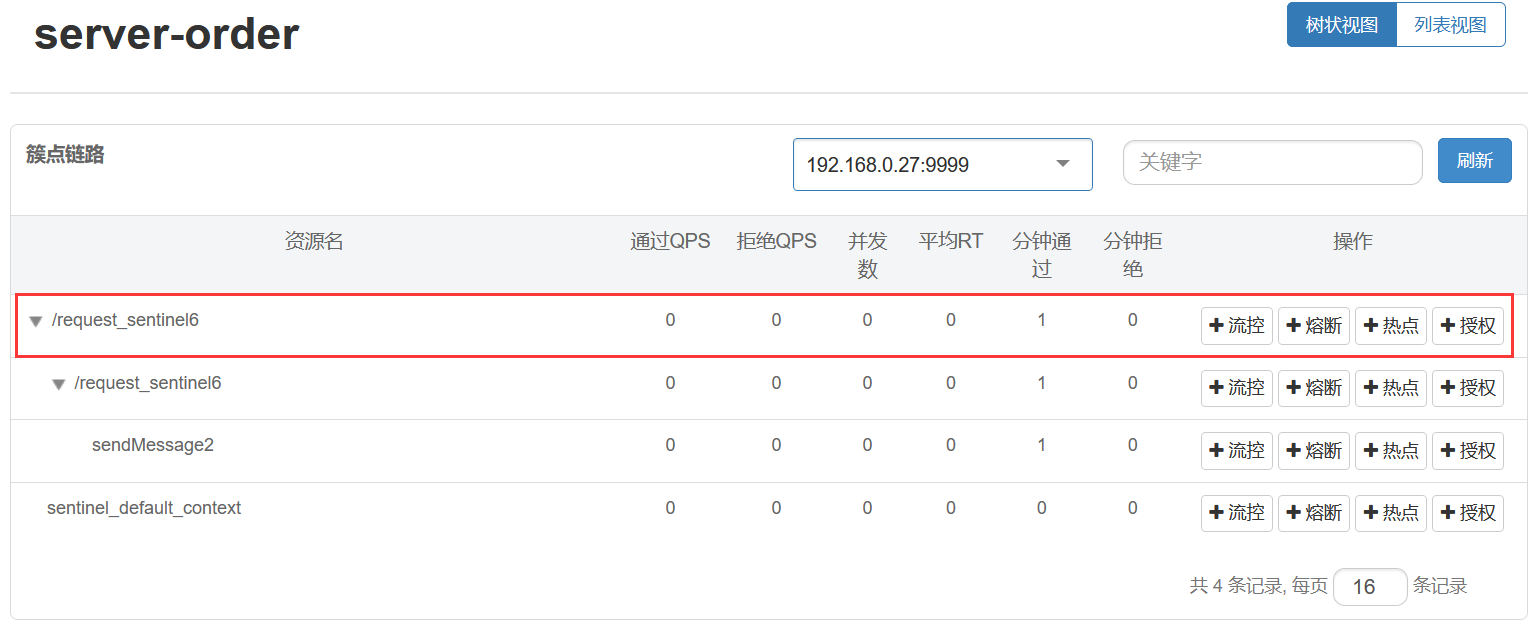Viewport: 1537px width, 628px height.
Task: Add circuit breaker (熔断) for sendMessage2
Action: coord(1313,451)
